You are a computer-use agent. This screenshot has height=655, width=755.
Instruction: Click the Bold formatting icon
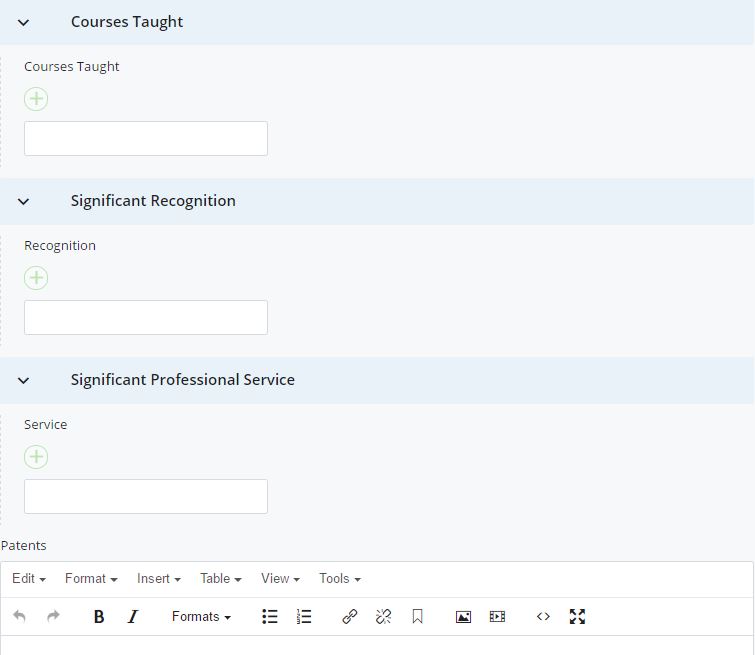pos(99,617)
